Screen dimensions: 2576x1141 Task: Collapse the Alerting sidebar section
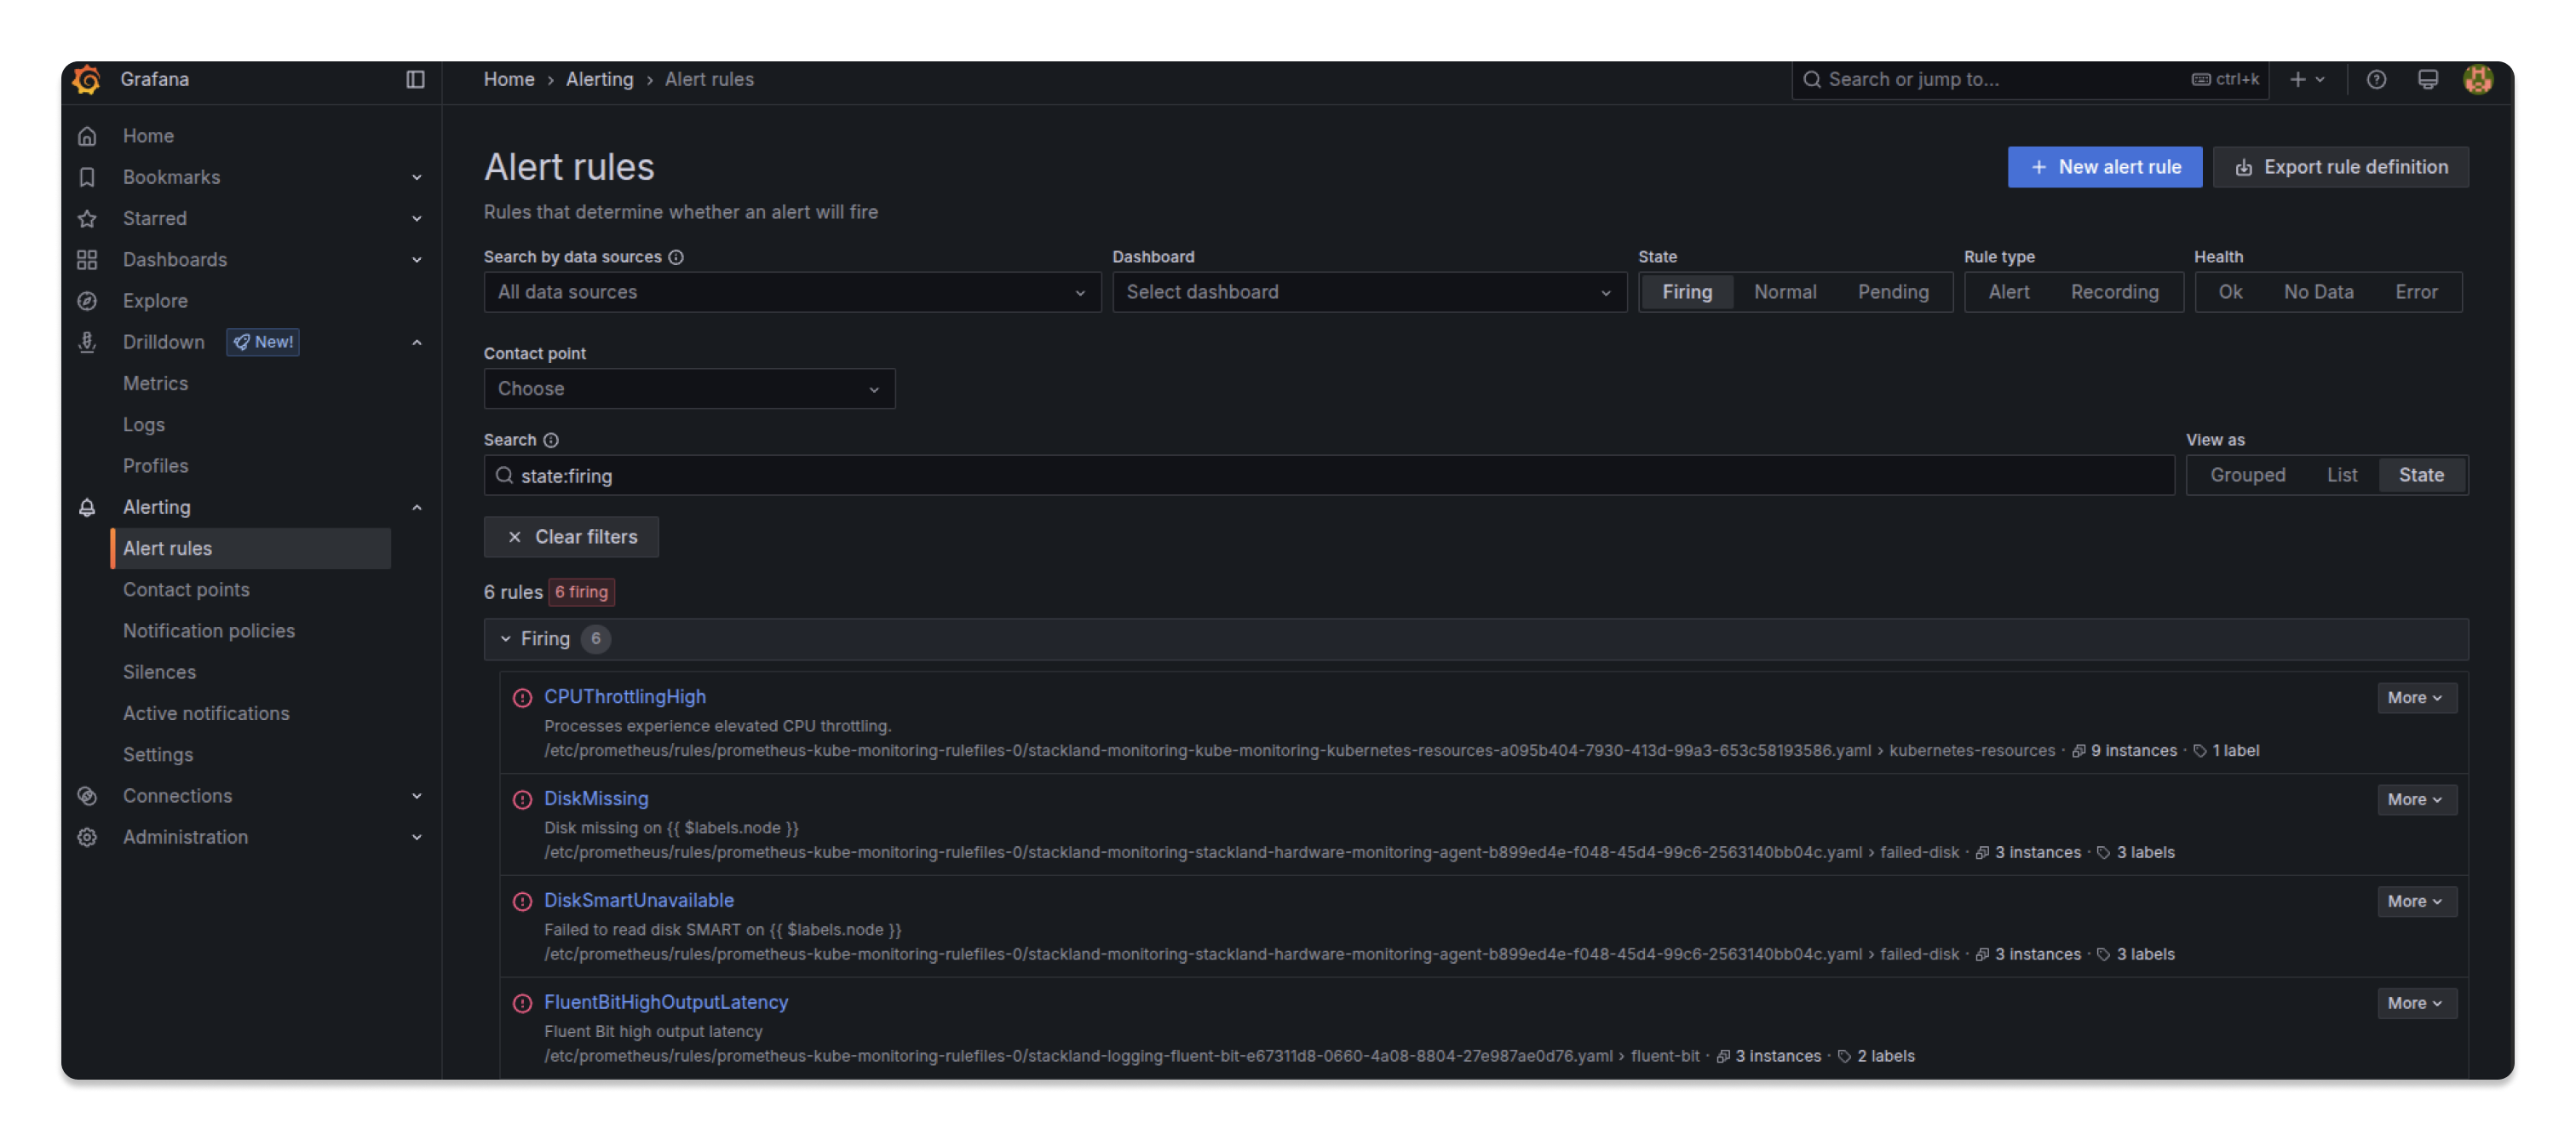(x=417, y=507)
